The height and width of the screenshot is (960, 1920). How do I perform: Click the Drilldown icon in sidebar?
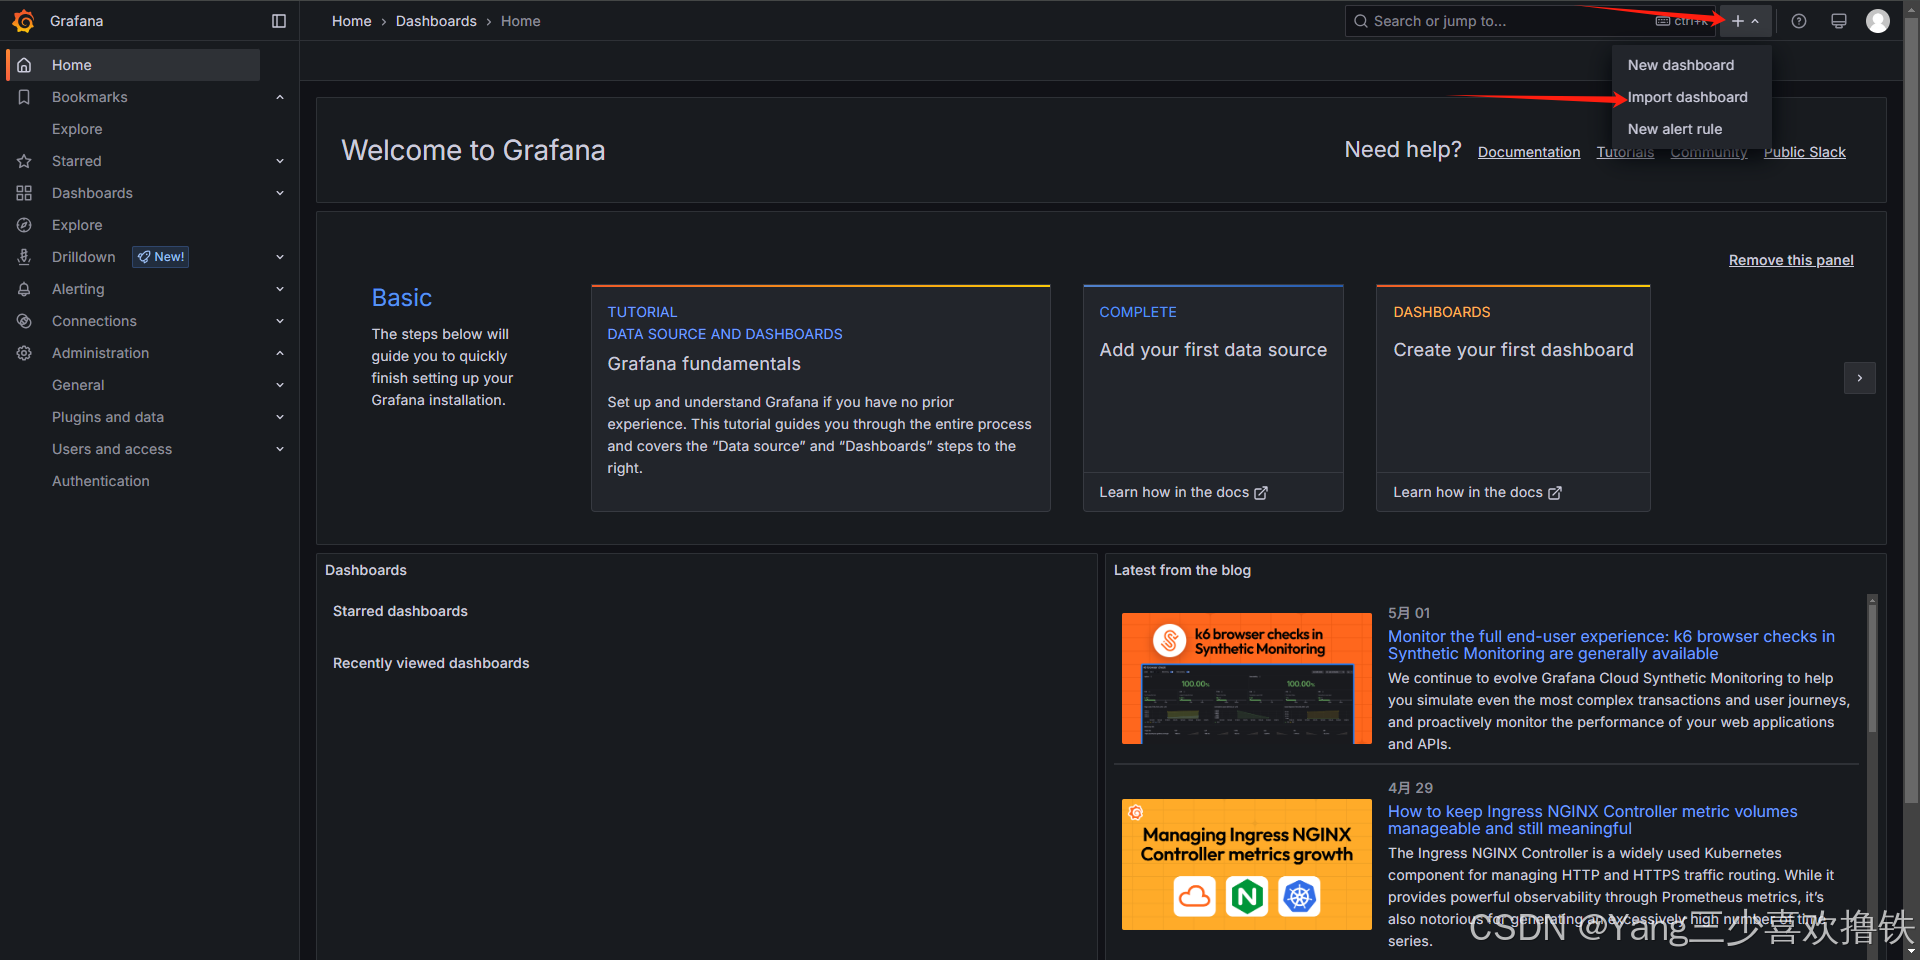24,257
